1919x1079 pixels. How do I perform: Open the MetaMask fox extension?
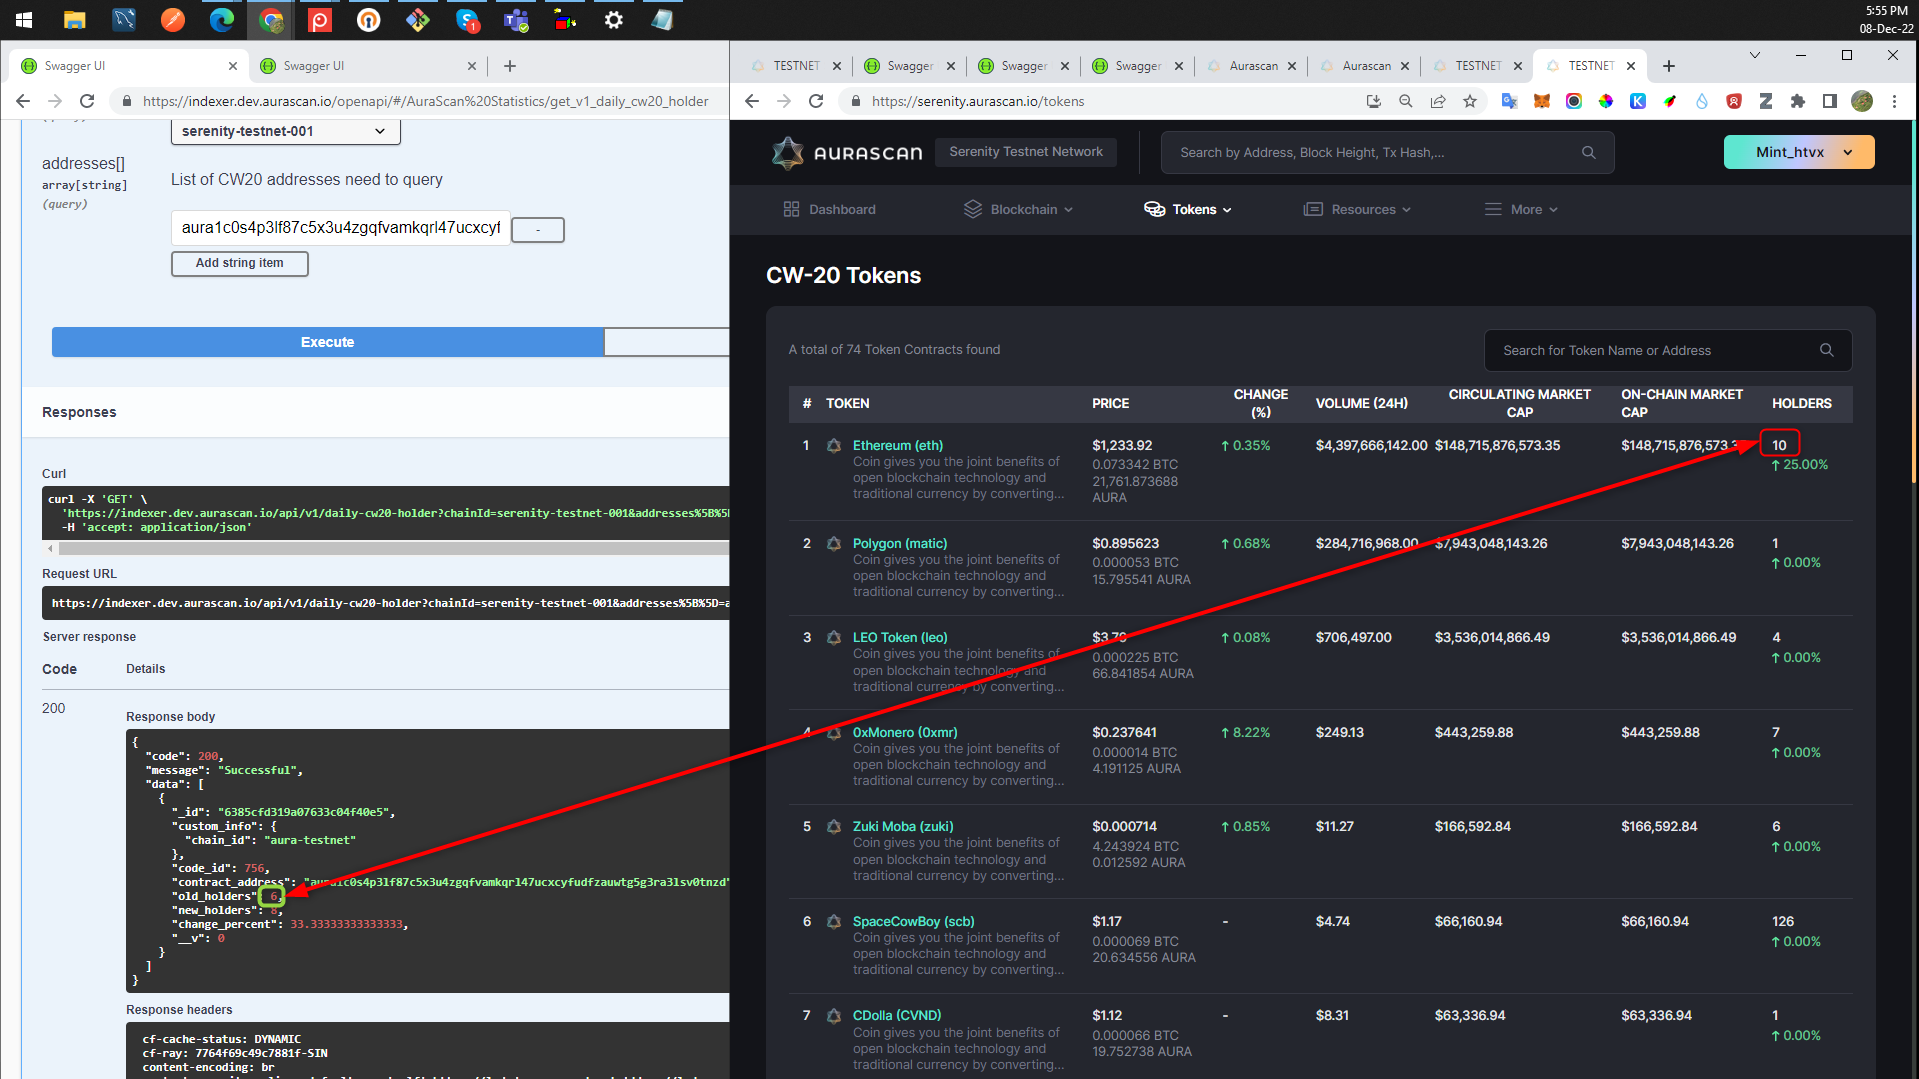click(1541, 101)
